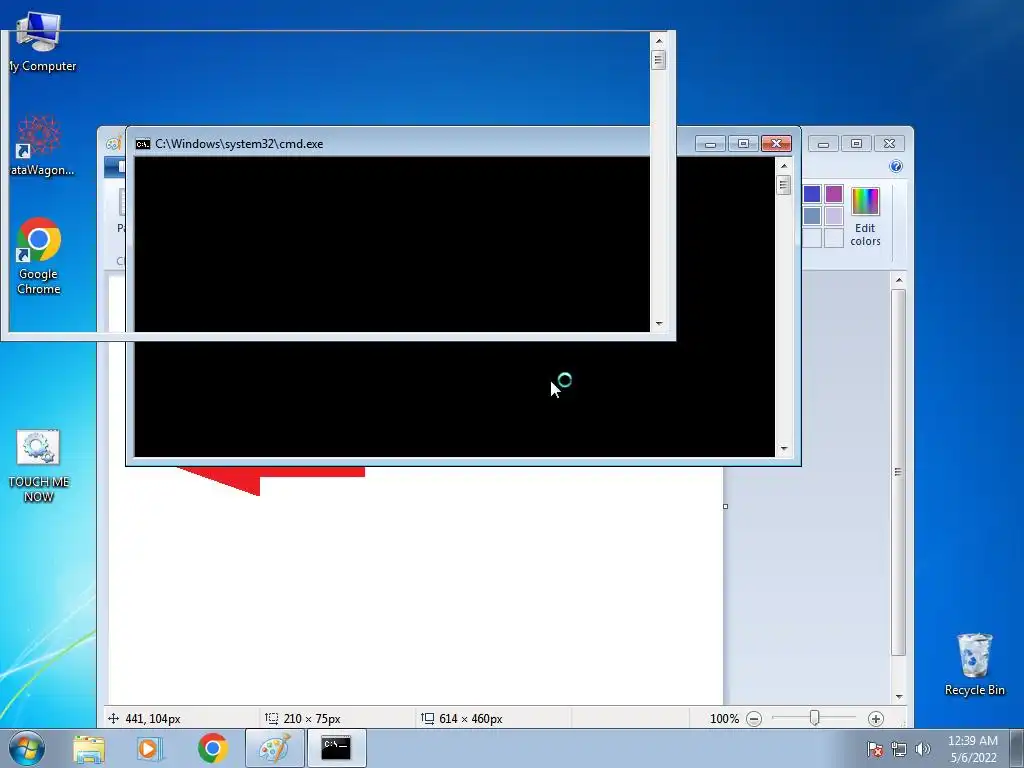Click the Paint Help question mark icon
The width and height of the screenshot is (1024, 768).
pos(896,167)
